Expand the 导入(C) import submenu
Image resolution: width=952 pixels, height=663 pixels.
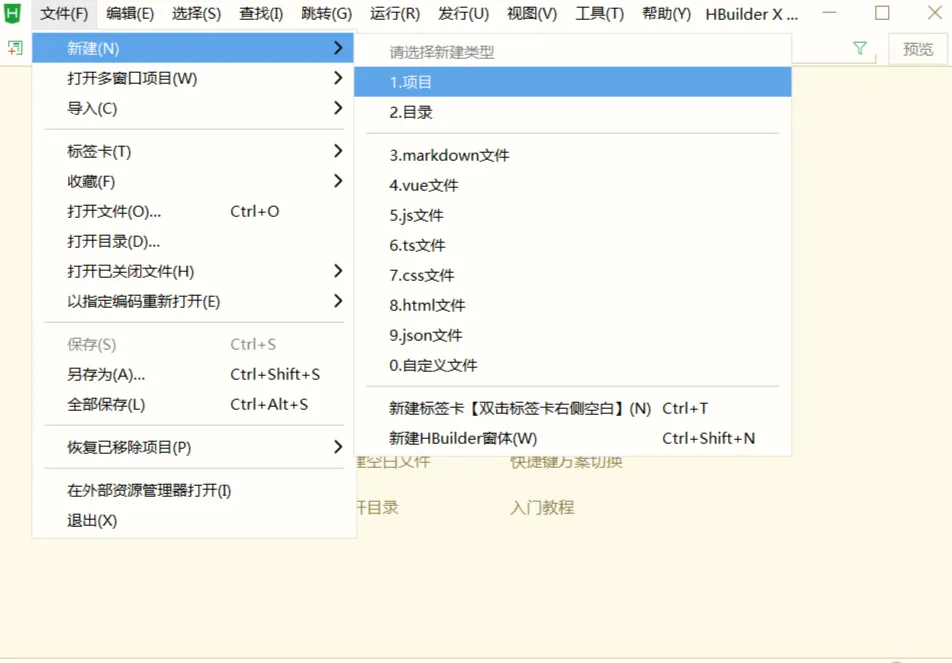[x=92, y=108]
